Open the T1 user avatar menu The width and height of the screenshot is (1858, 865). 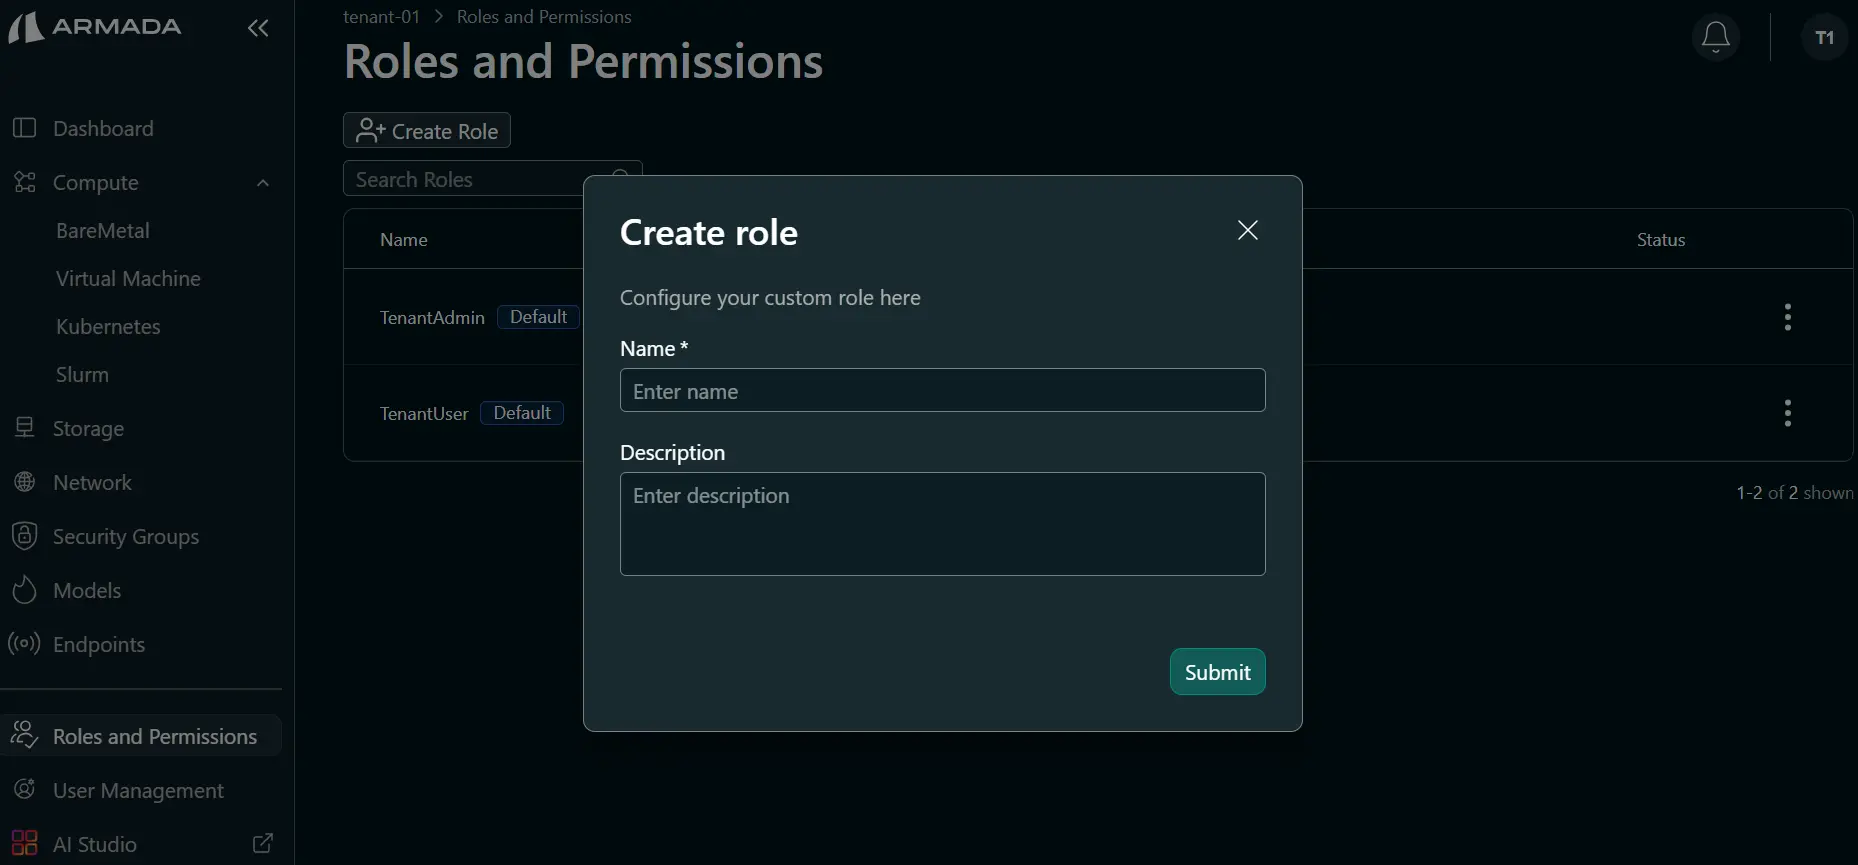tap(1824, 37)
